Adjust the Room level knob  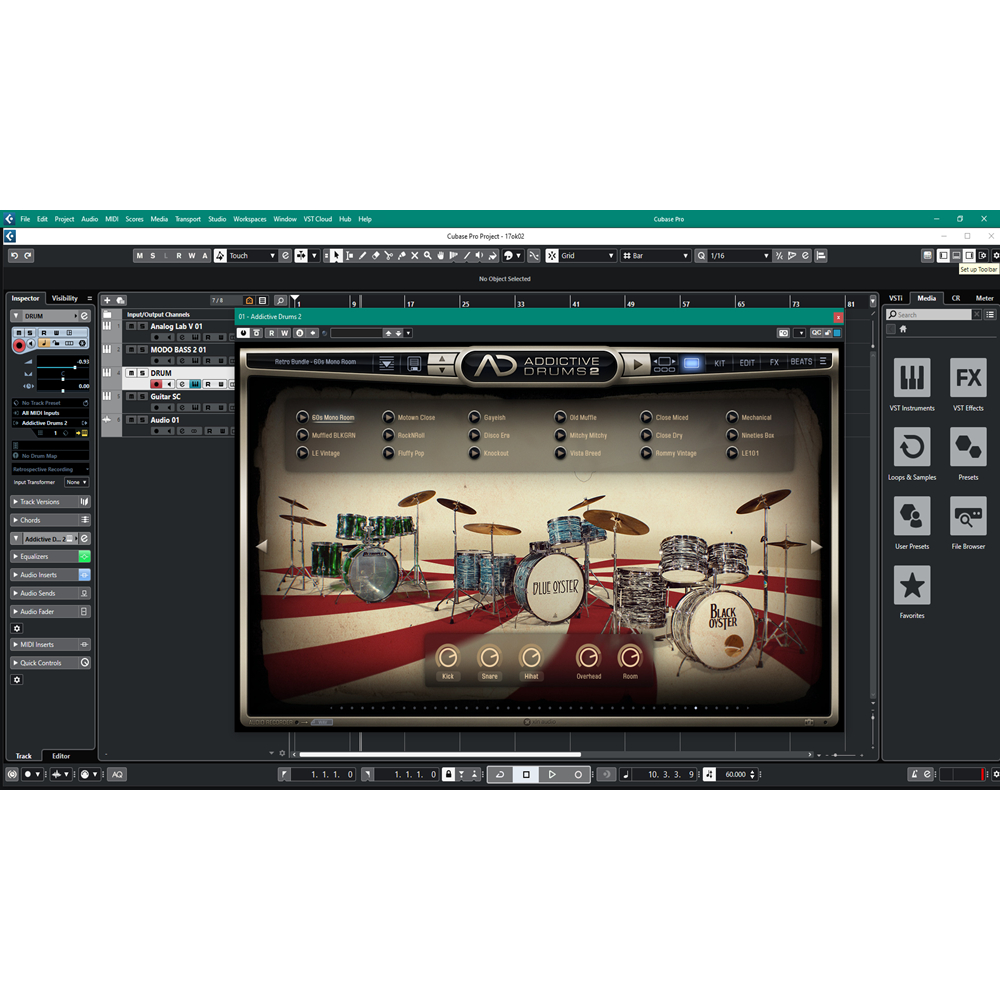coord(630,657)
